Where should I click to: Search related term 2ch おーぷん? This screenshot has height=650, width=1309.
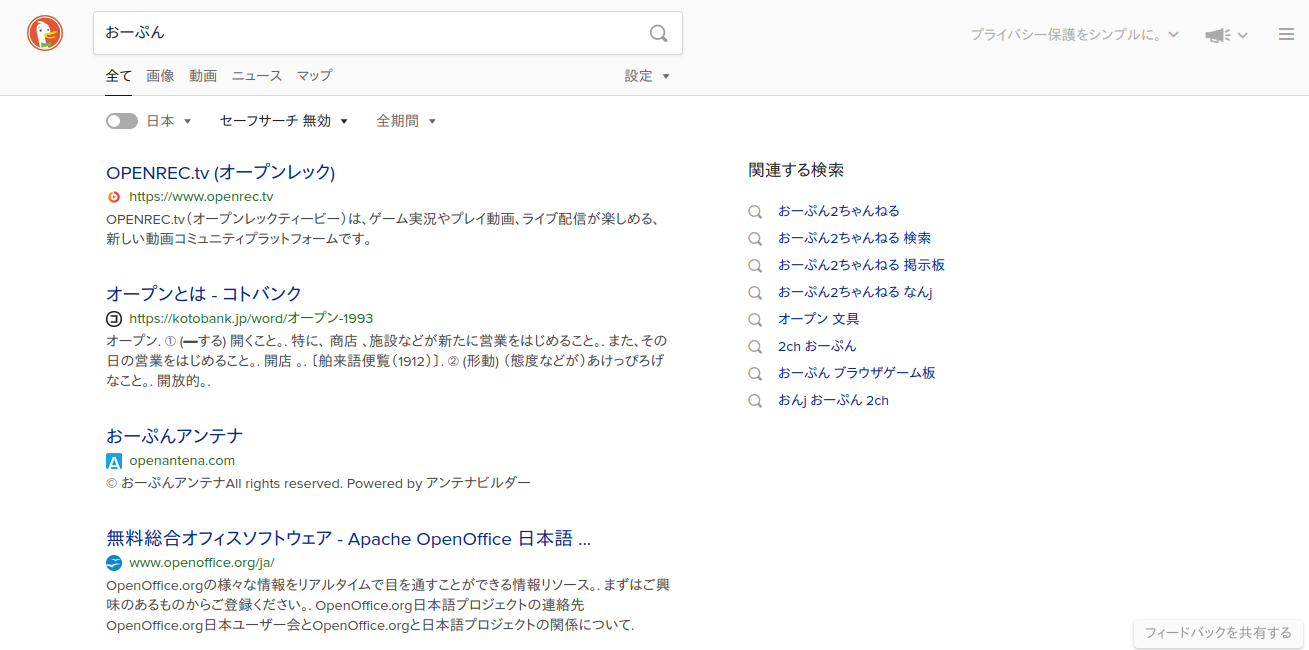[817, 346]
